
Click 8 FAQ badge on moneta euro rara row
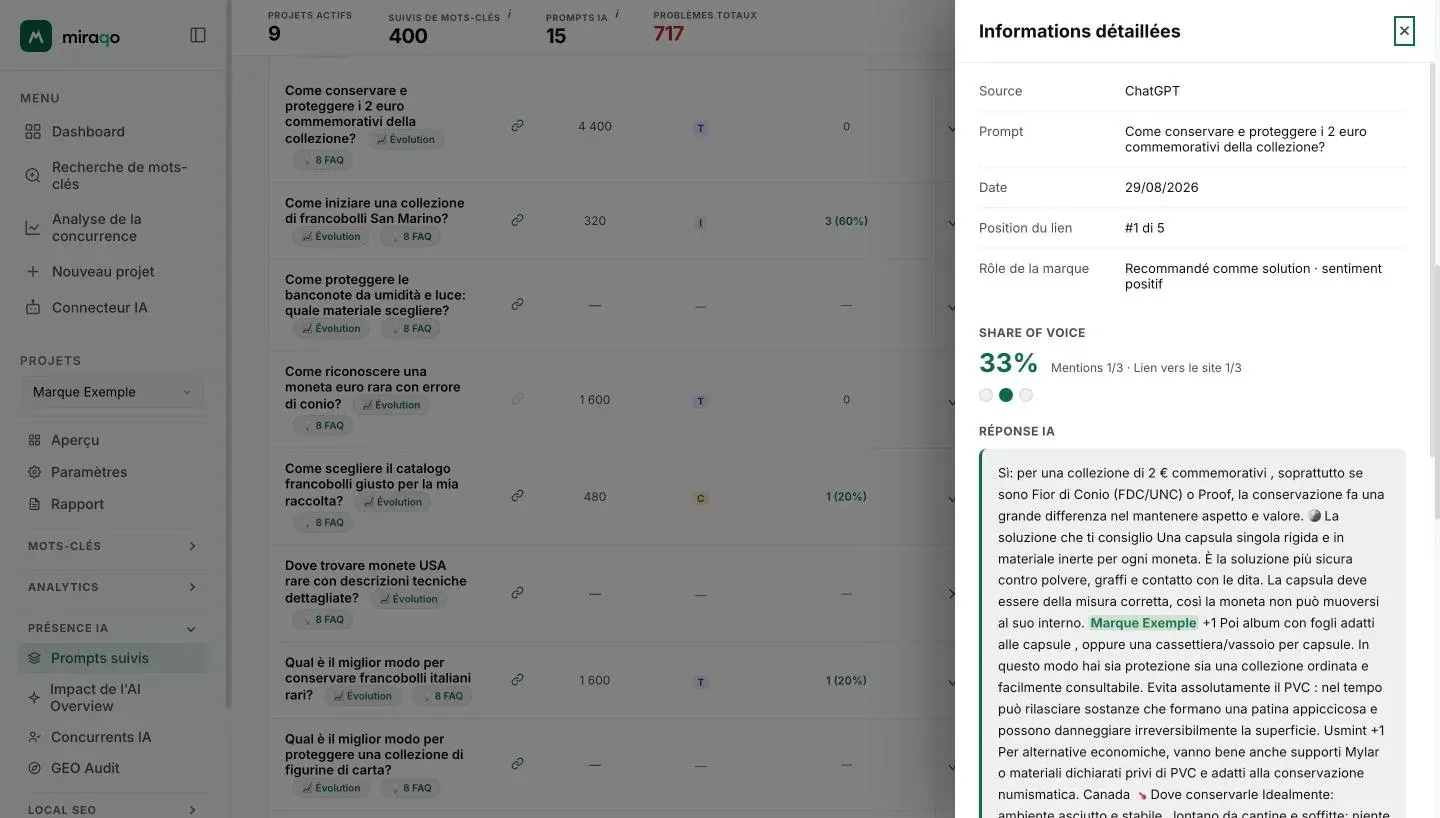pos(323,426)
